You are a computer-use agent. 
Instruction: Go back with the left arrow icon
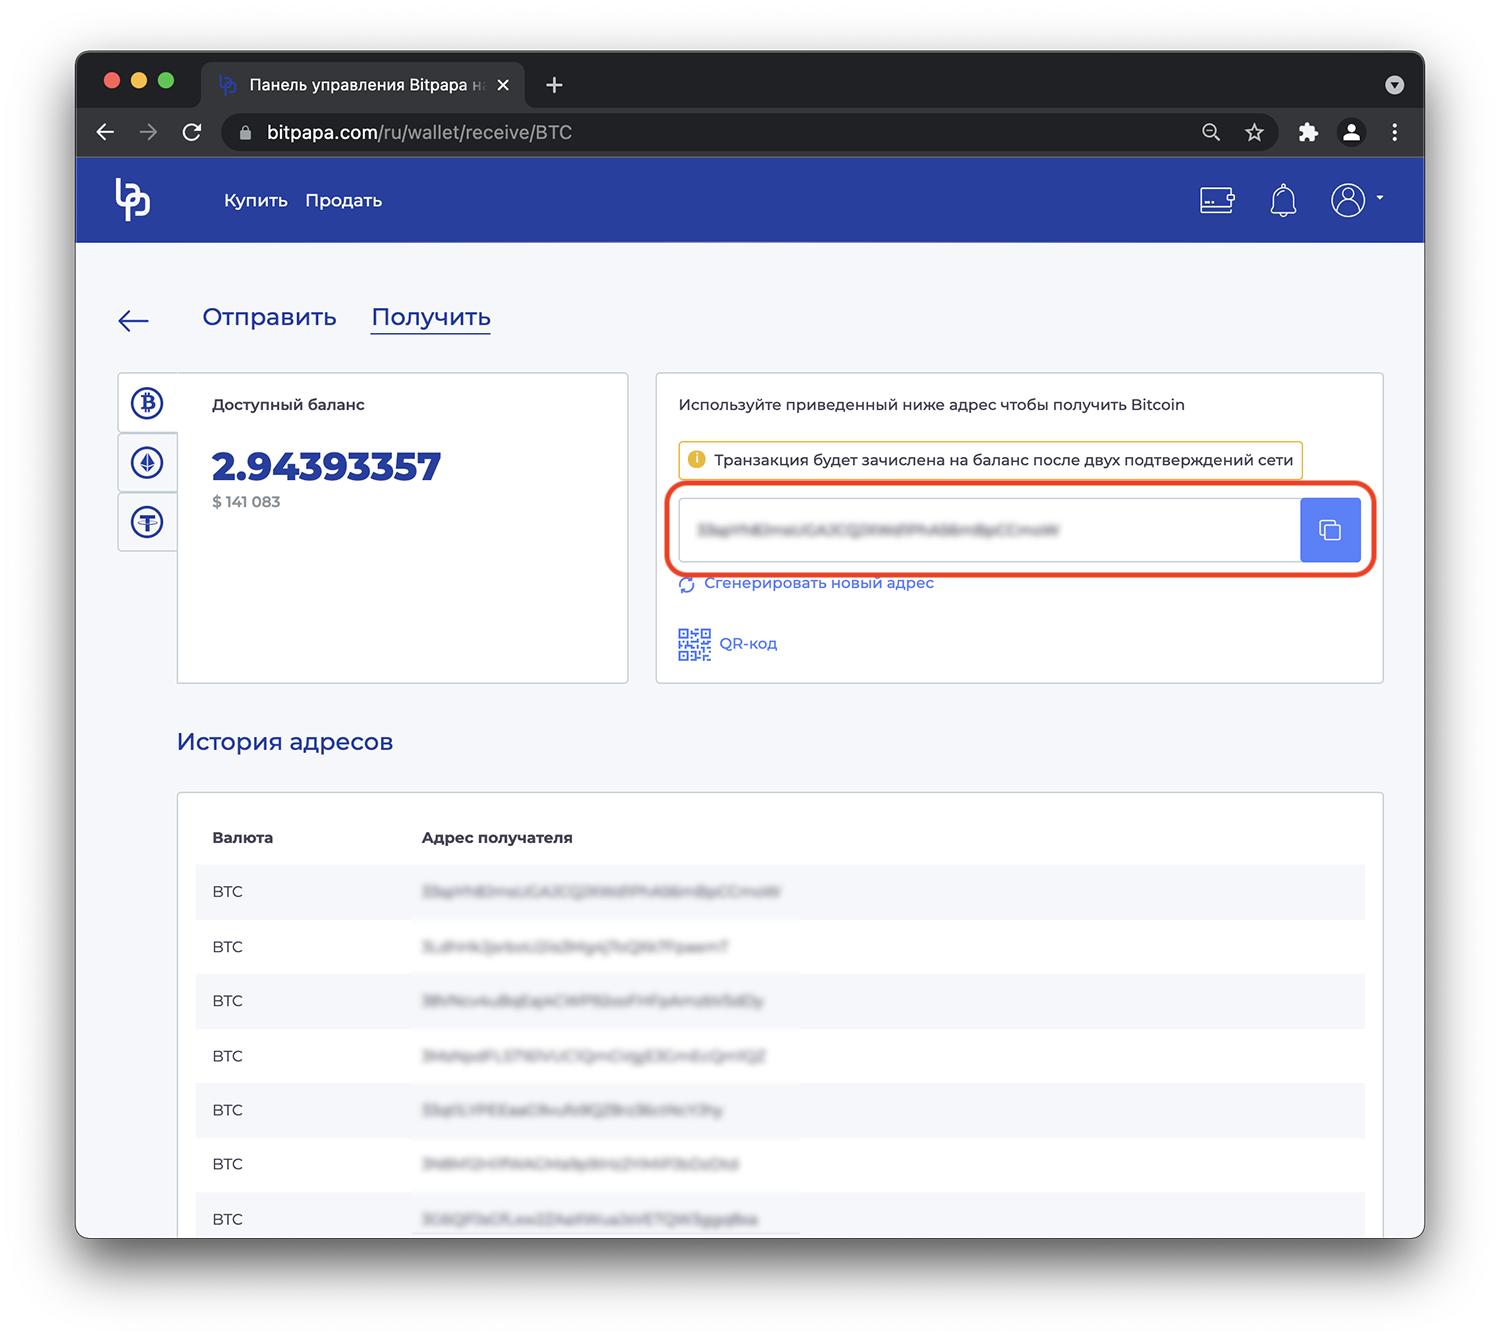[x=133, y=320]
